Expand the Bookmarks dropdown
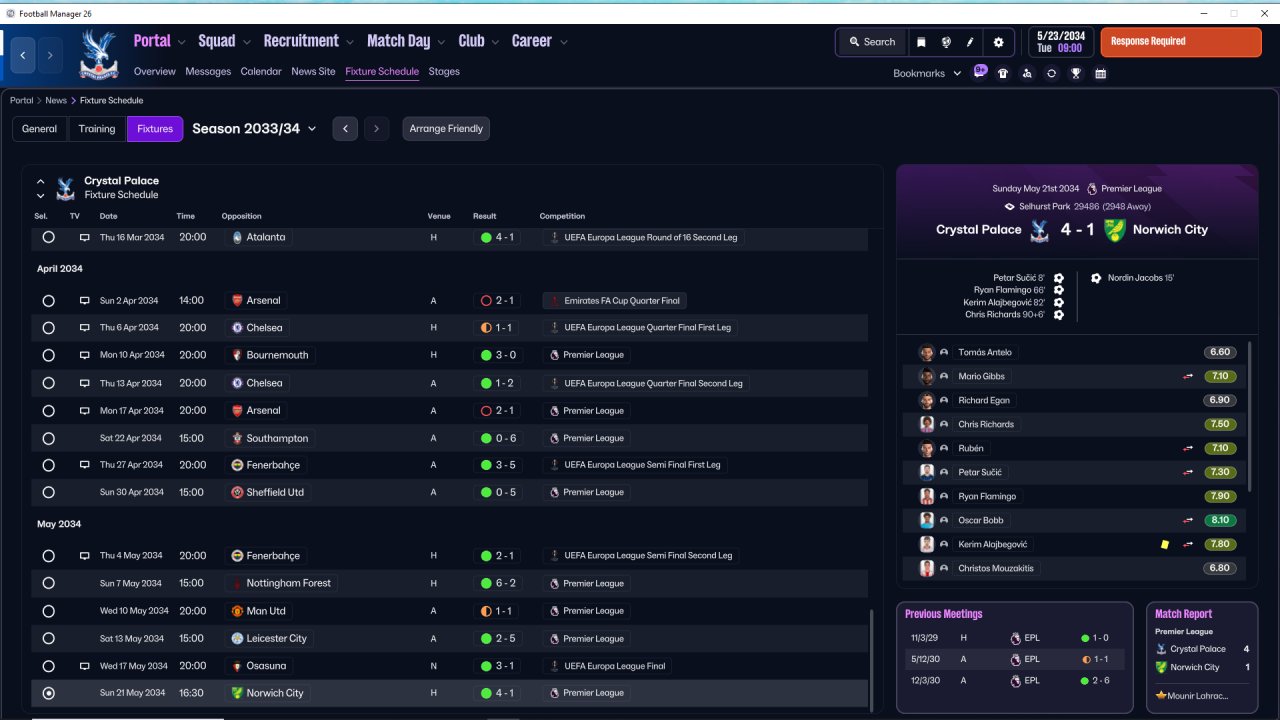 (x=927, y=73)
